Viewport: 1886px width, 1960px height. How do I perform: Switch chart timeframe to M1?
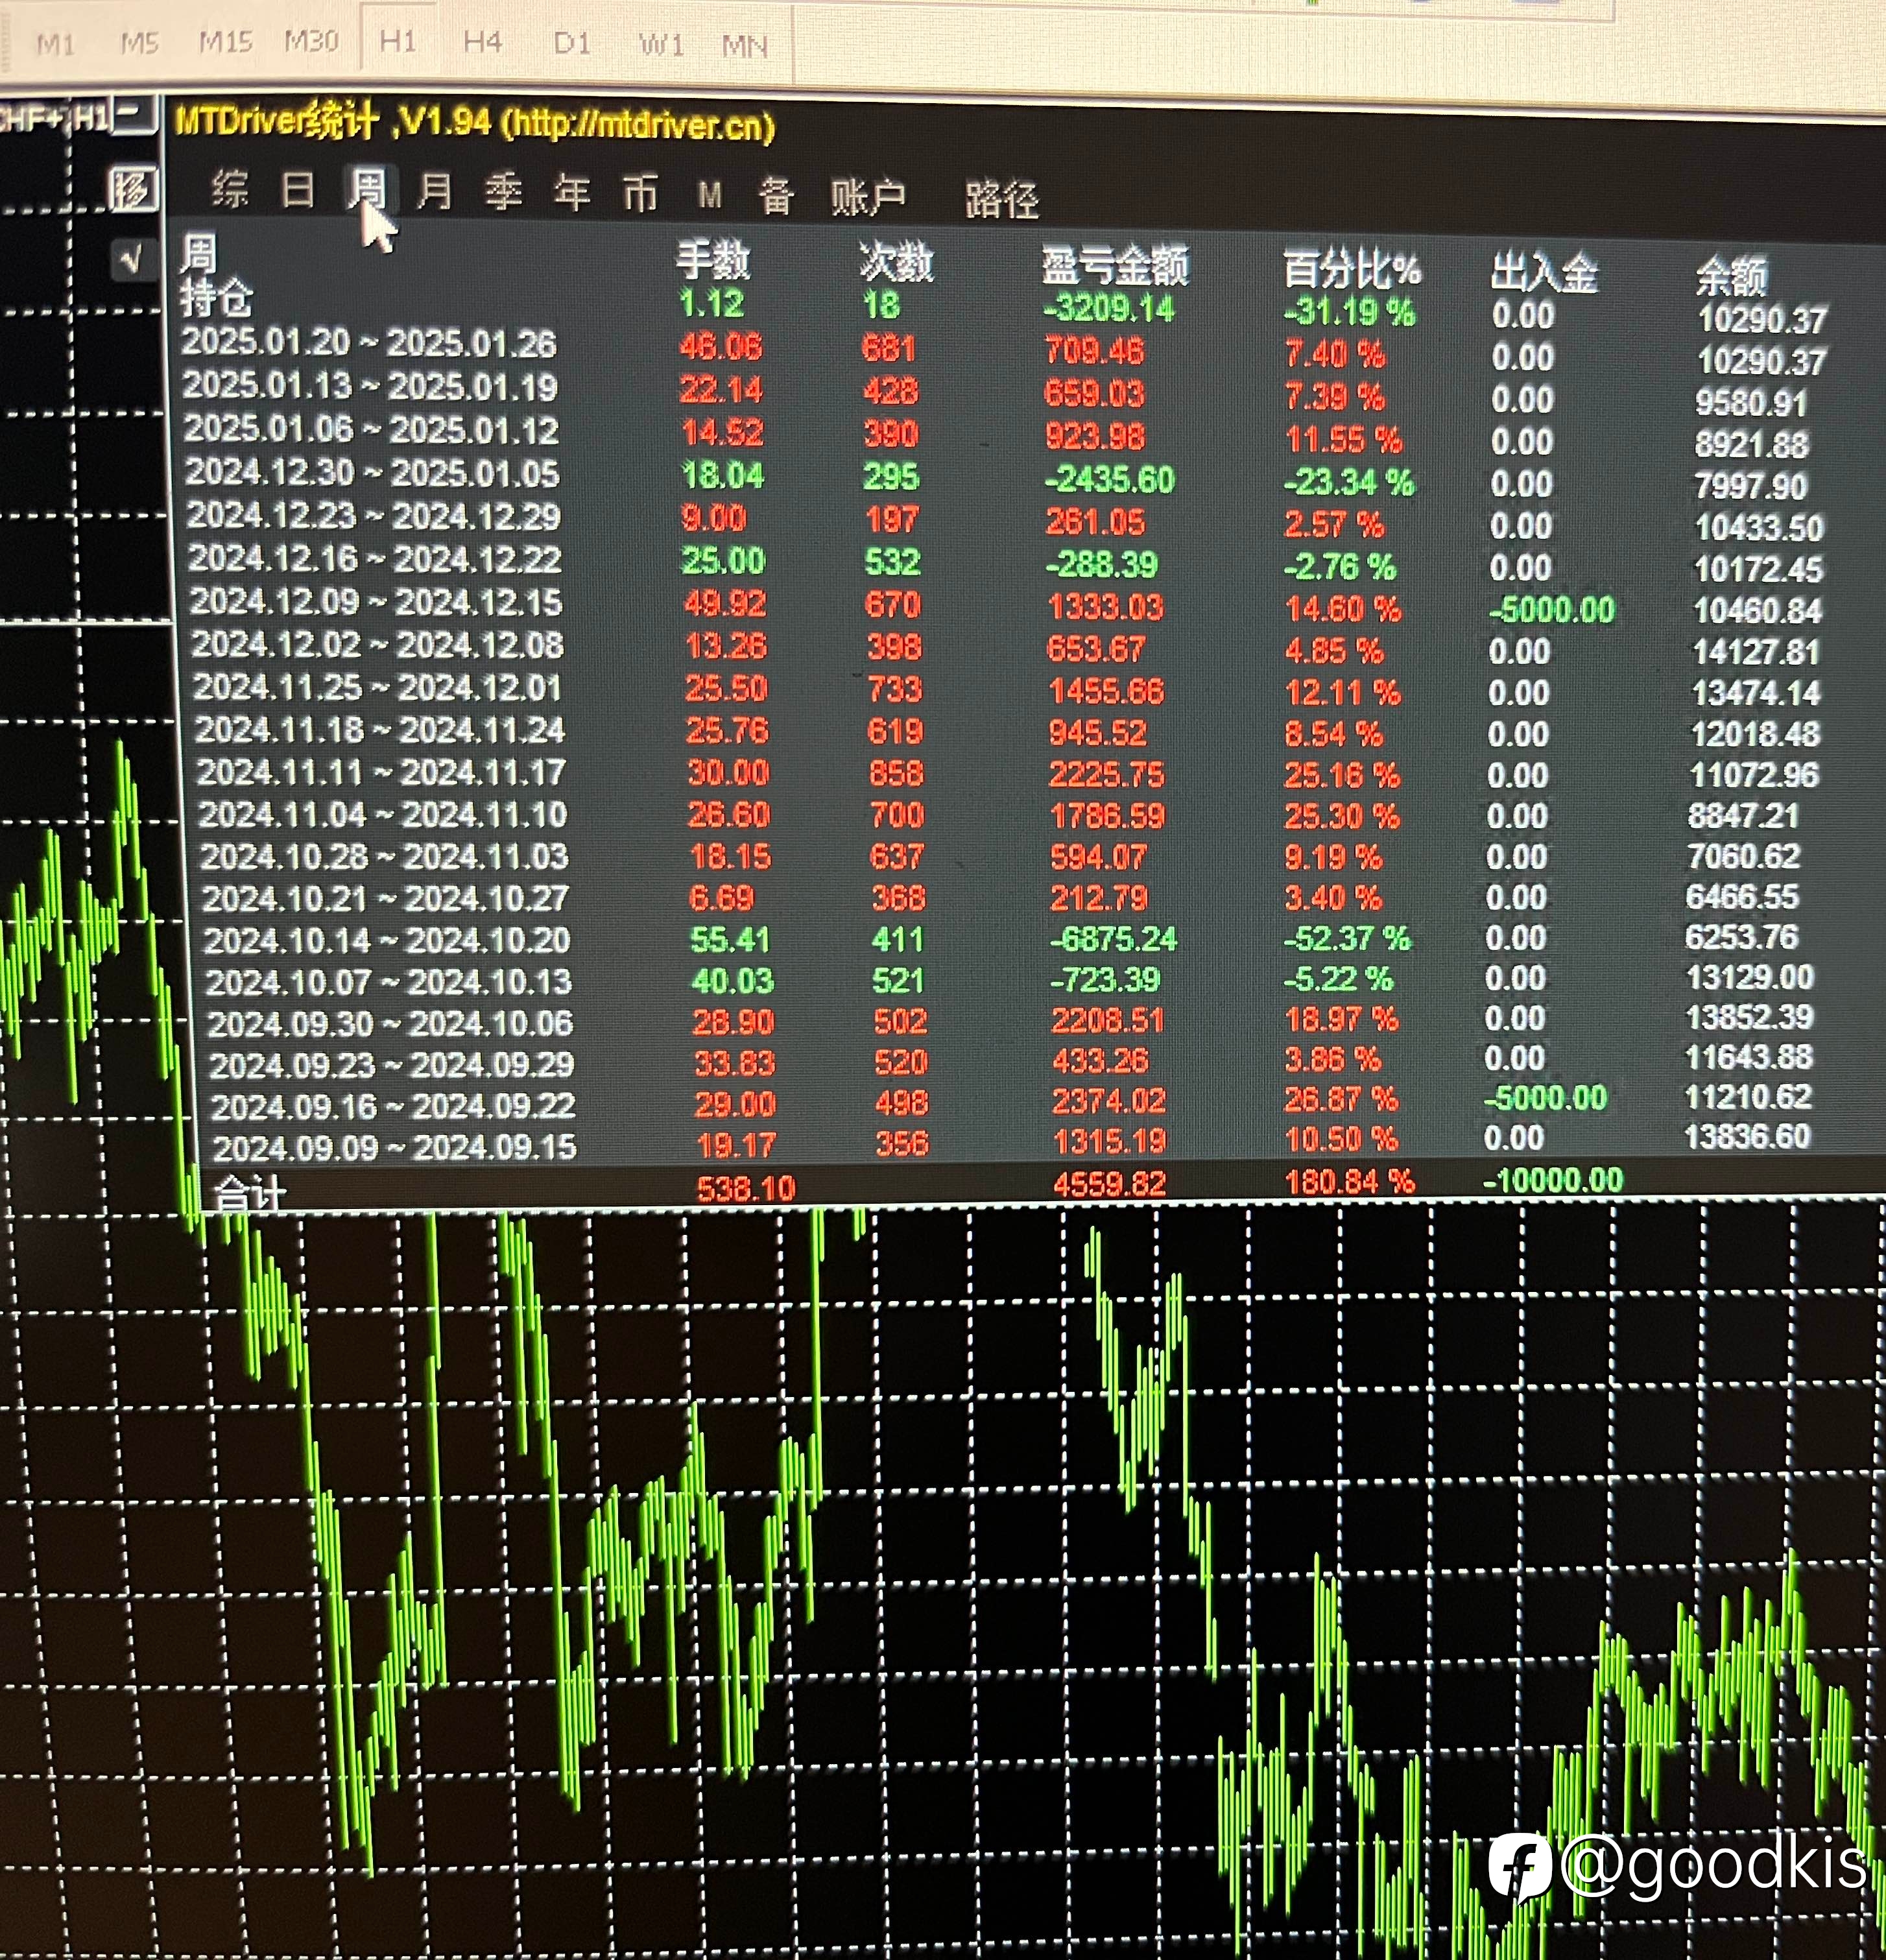(55, 45)
